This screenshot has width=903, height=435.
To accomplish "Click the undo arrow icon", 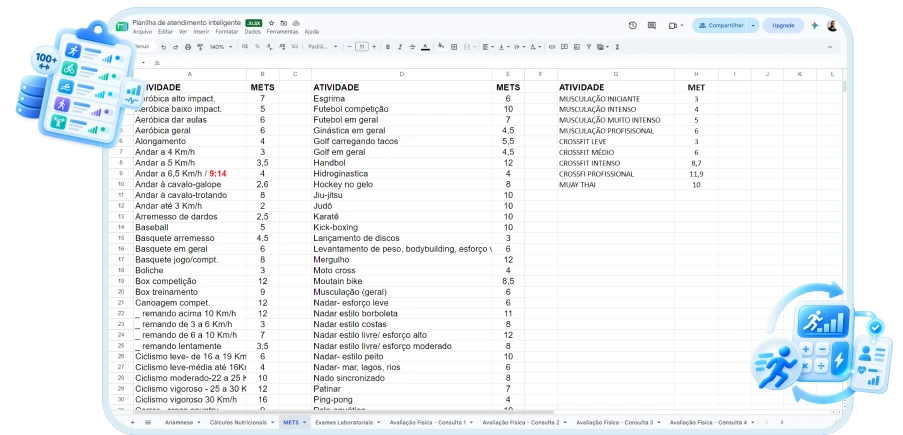I will click(x=164, y=47).
